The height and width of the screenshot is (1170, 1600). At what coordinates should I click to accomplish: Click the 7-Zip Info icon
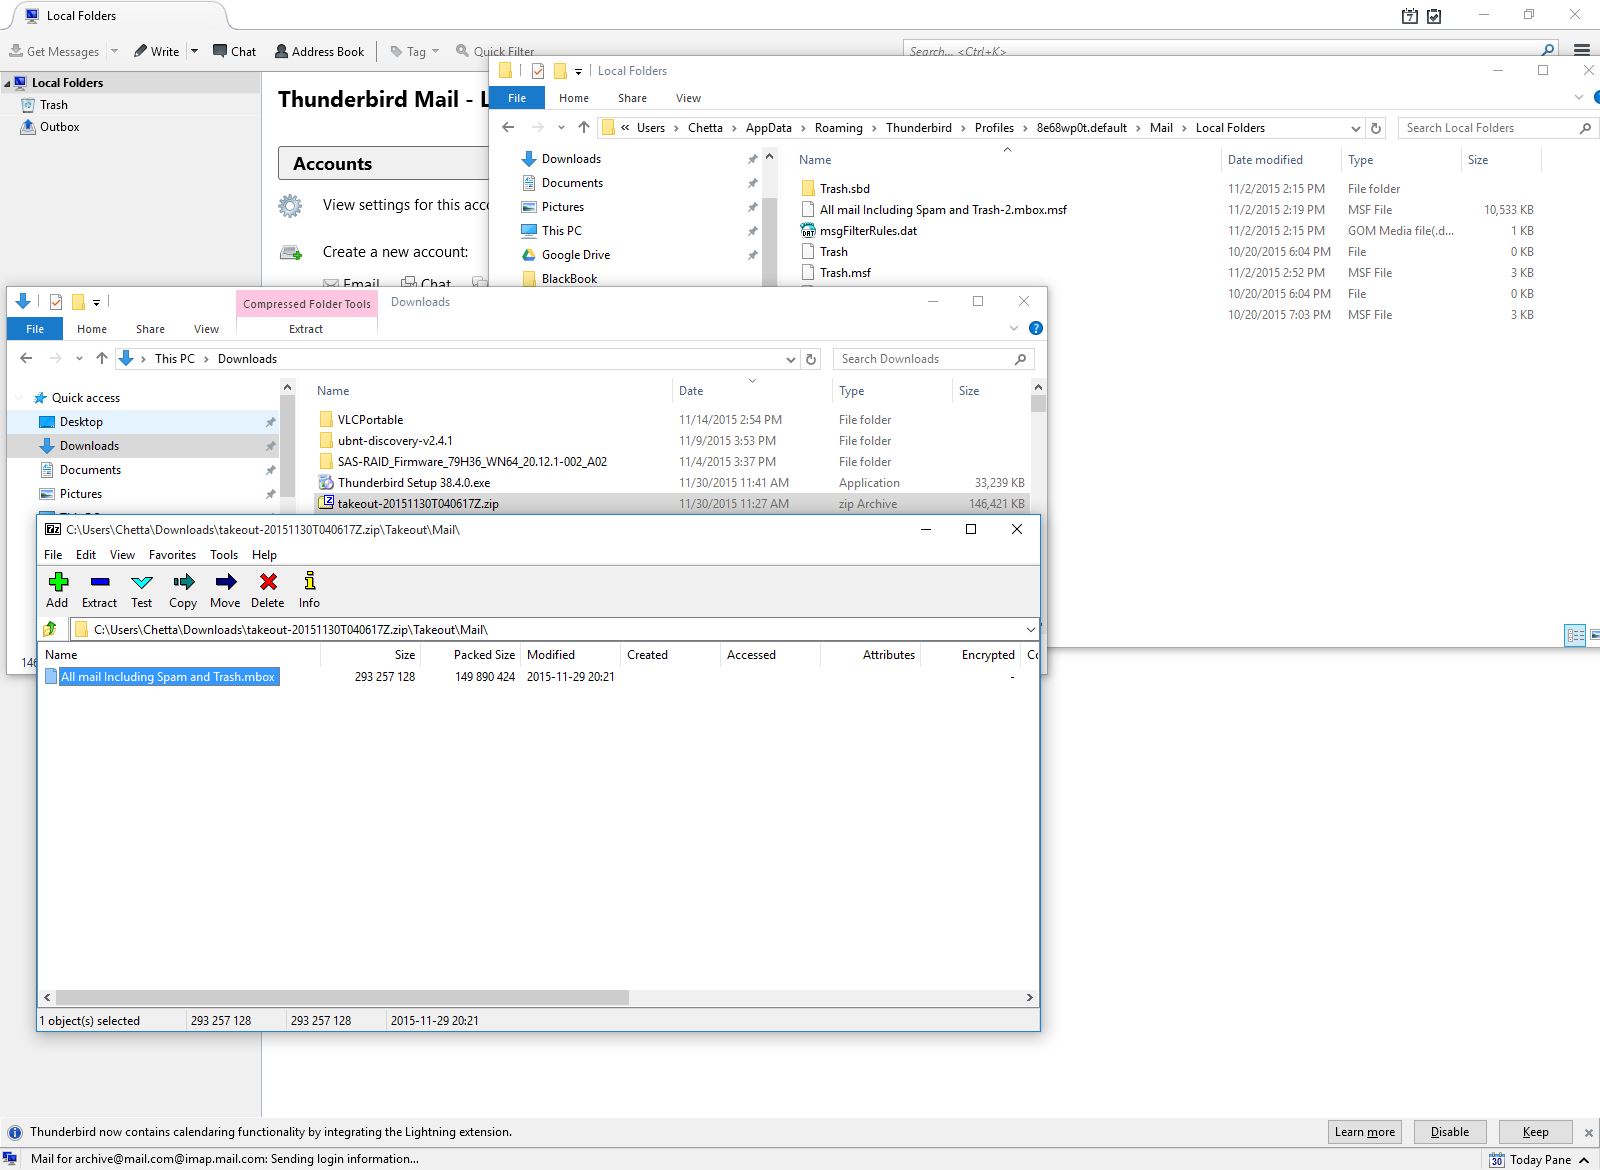coord(310,582)
